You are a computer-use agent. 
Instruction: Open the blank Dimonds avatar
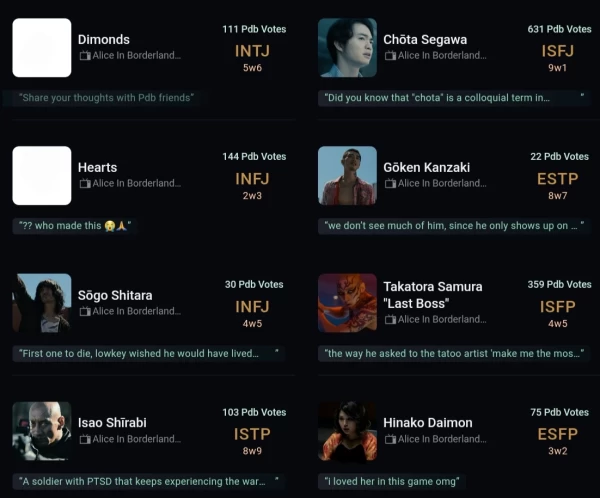(x=42, y=48)
